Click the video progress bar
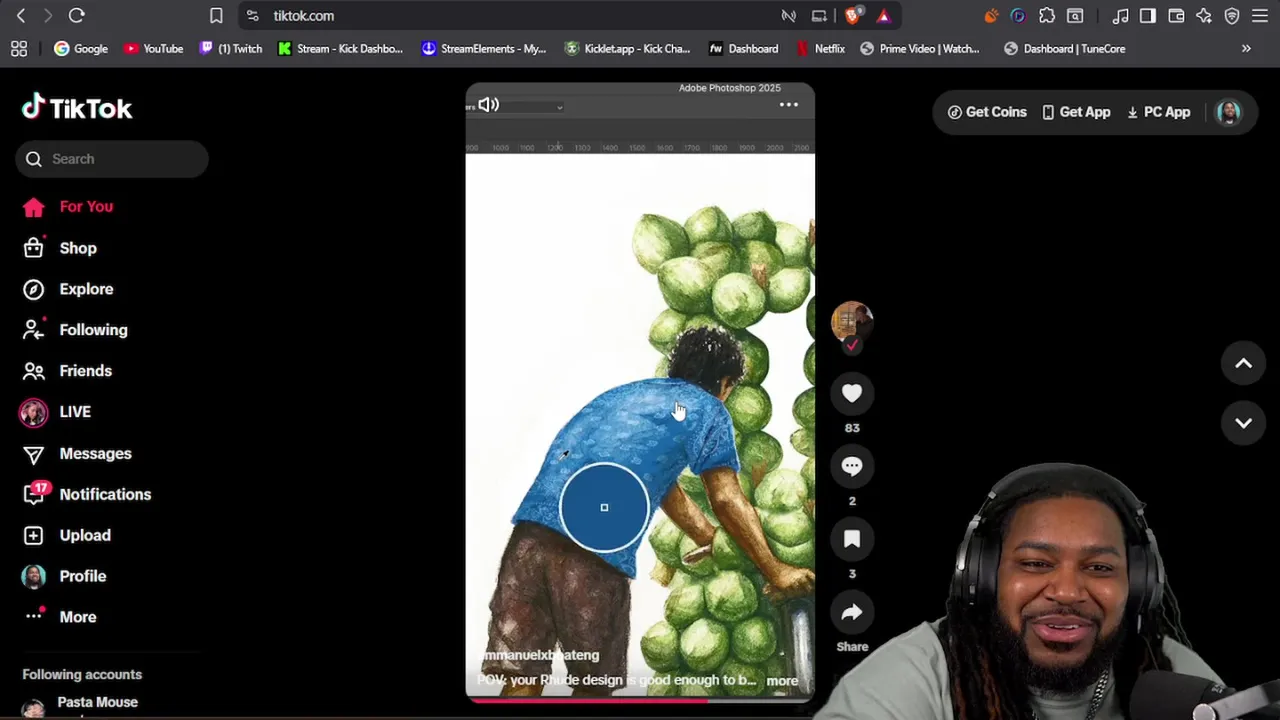 click(x=640, y=701)
